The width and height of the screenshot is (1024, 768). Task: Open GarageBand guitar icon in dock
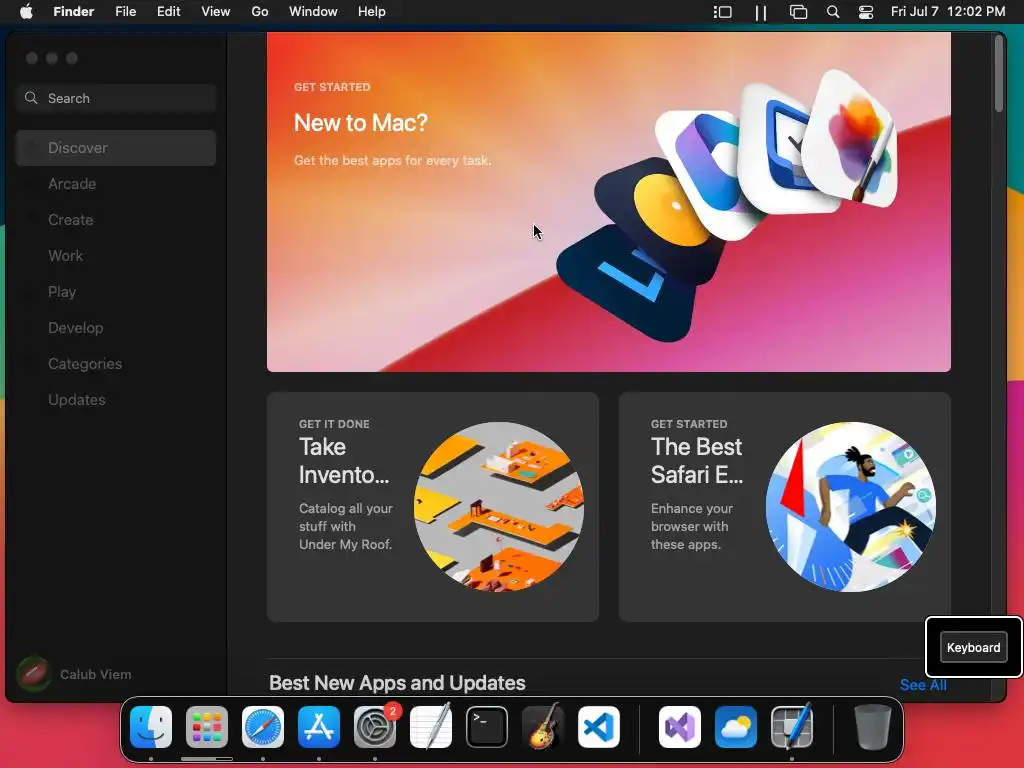543,727
